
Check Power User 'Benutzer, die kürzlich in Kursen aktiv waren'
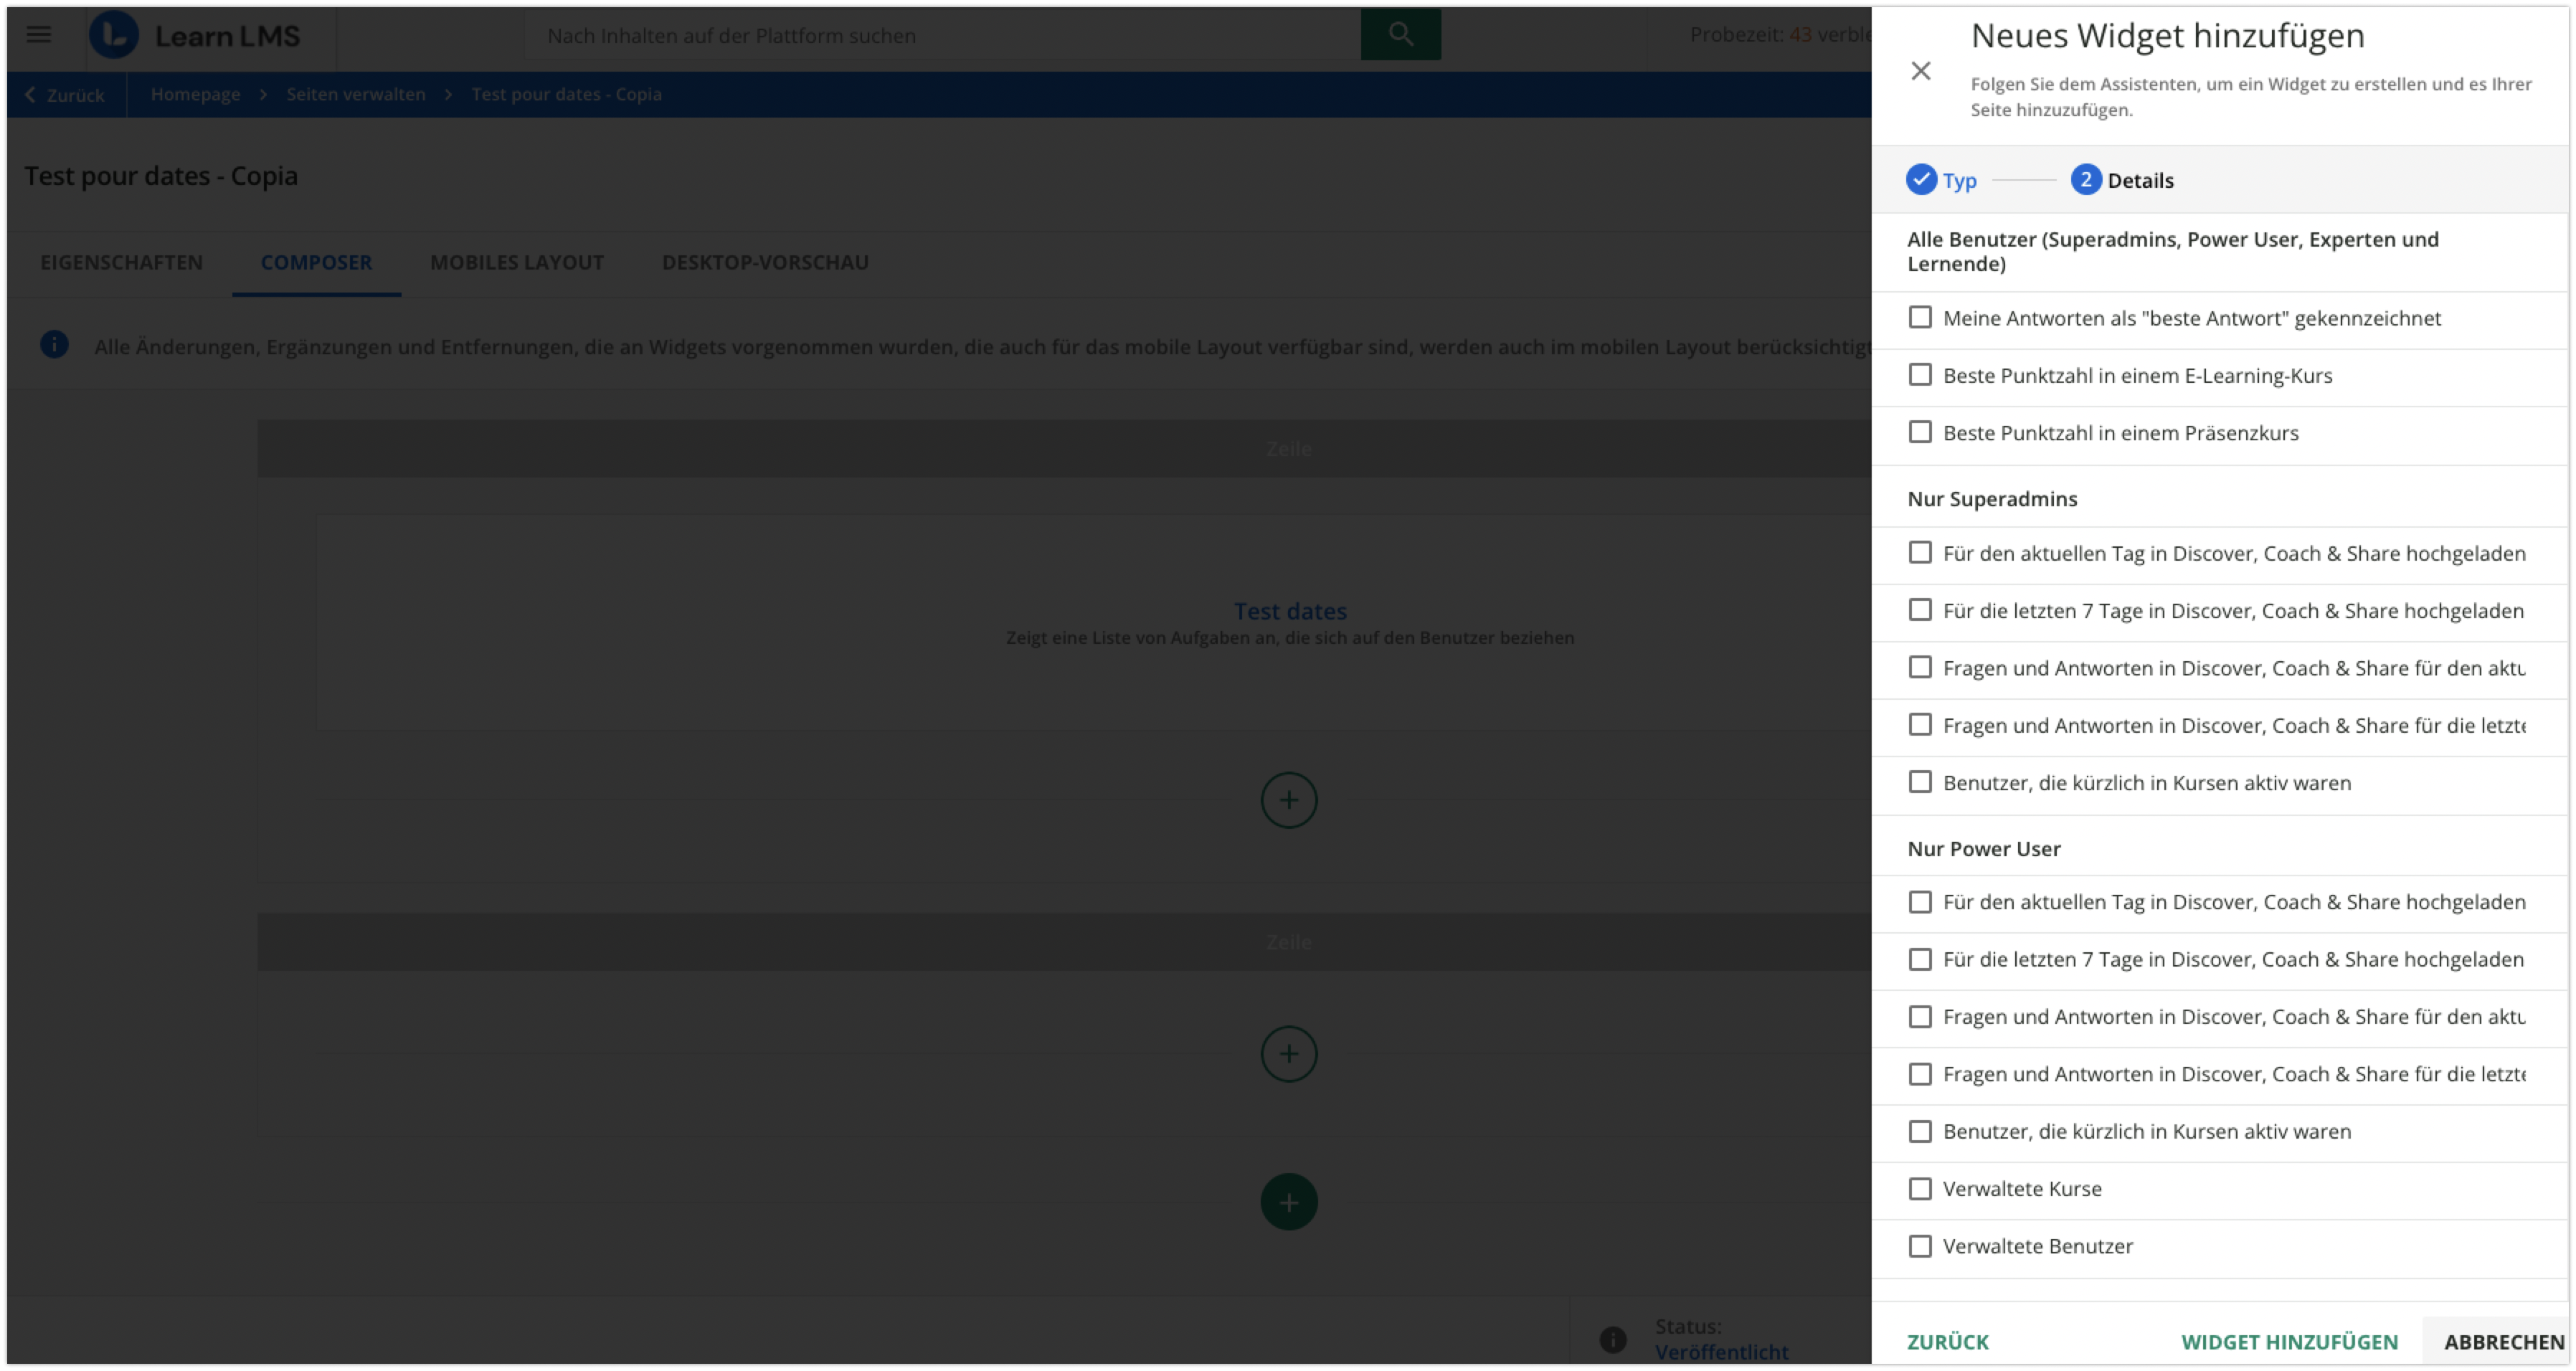[x=1919, y=1131]
